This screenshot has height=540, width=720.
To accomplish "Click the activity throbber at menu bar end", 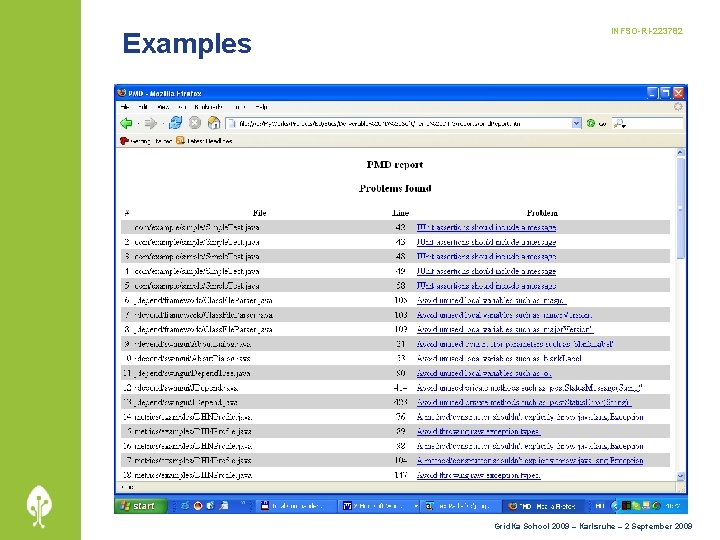I will [x=678, y=107].
